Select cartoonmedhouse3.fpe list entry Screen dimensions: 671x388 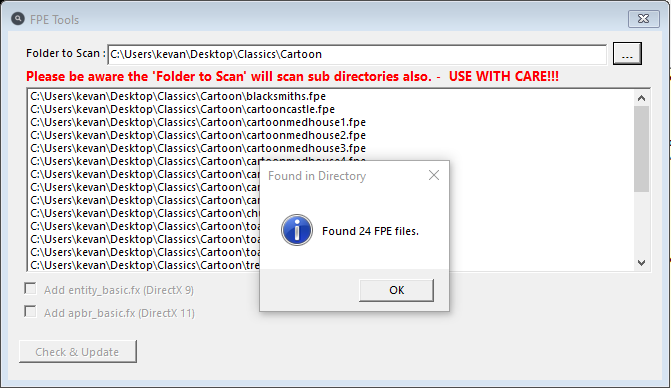coord(198,148)
